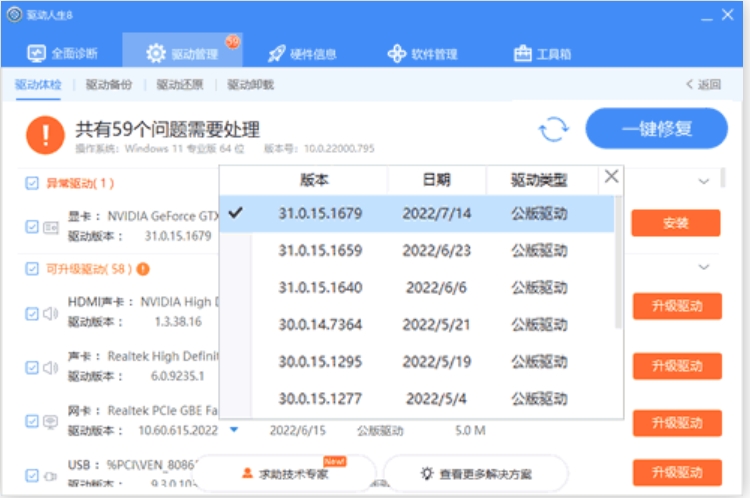Select the 驱动体检 sub-tab
The height and width of the screenshot is (498, 750).
[x=38, y=85]
